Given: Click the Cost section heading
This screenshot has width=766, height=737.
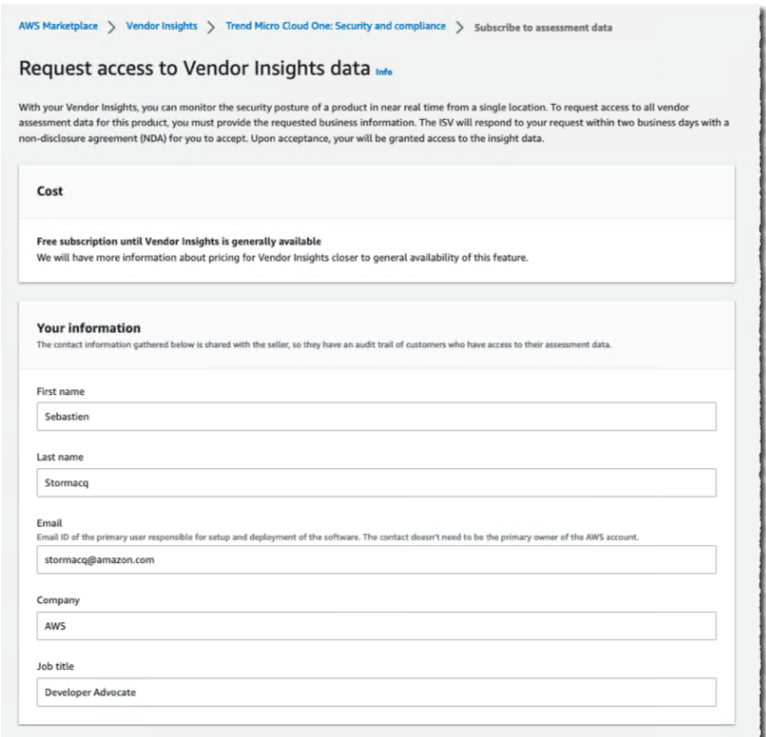Looking at the screenshot, I should [50, 191].
